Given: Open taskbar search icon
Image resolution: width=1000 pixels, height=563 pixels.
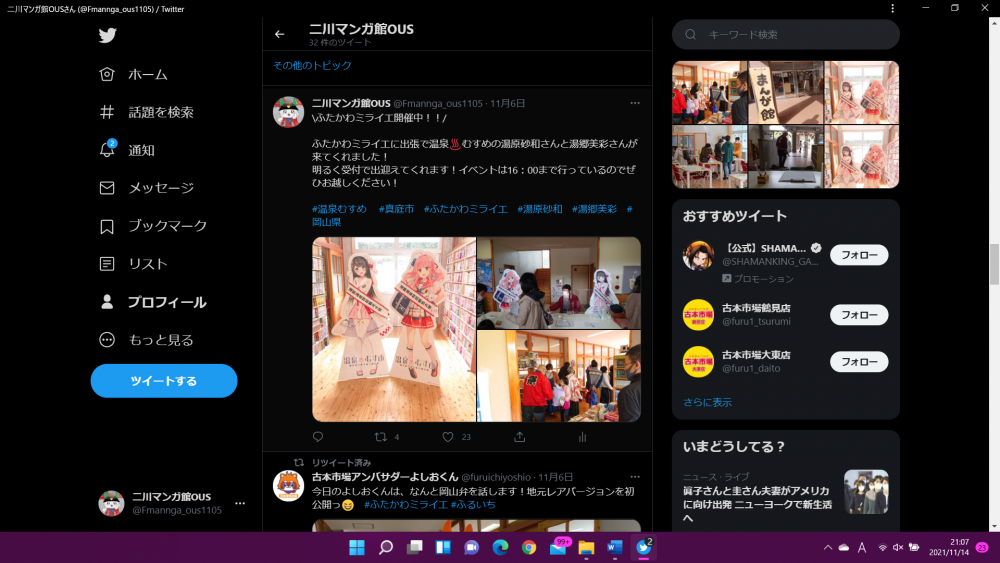Looking at the screenshot, I should tap(386, 547).
